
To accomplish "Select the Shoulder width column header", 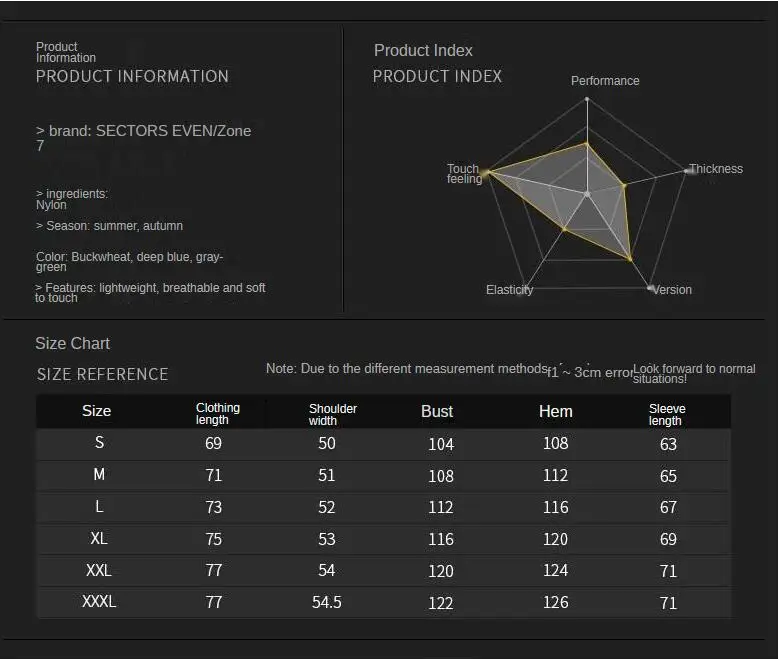I will (x=333, y=414).
